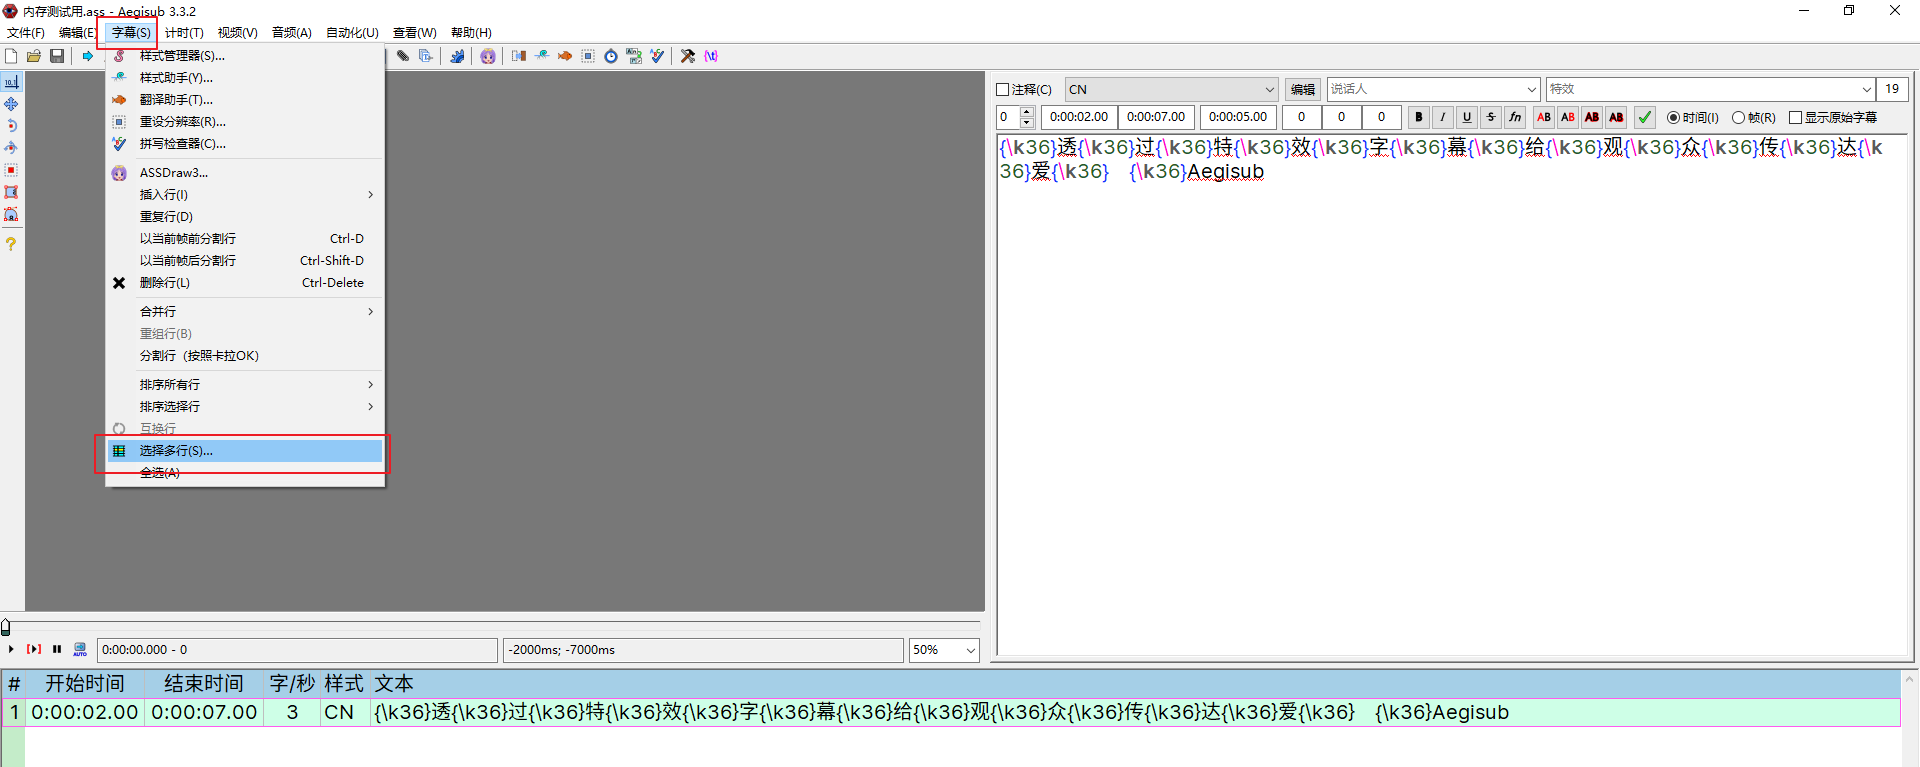
Task: Click the font name fn button
Action: (x=1515, y=117)
